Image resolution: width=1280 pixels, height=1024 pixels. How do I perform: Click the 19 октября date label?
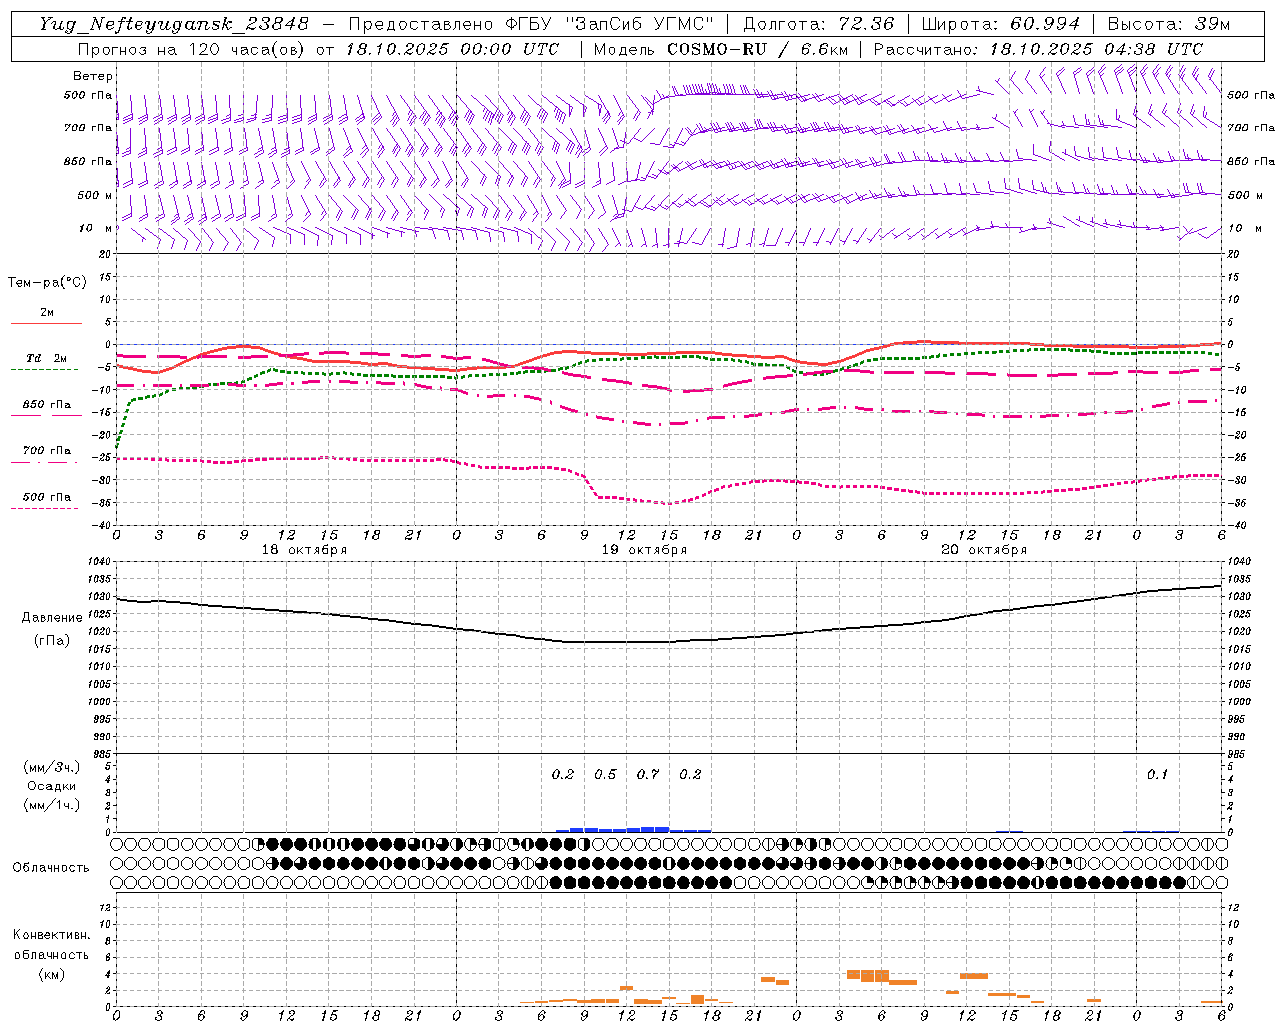pos(644,550)
